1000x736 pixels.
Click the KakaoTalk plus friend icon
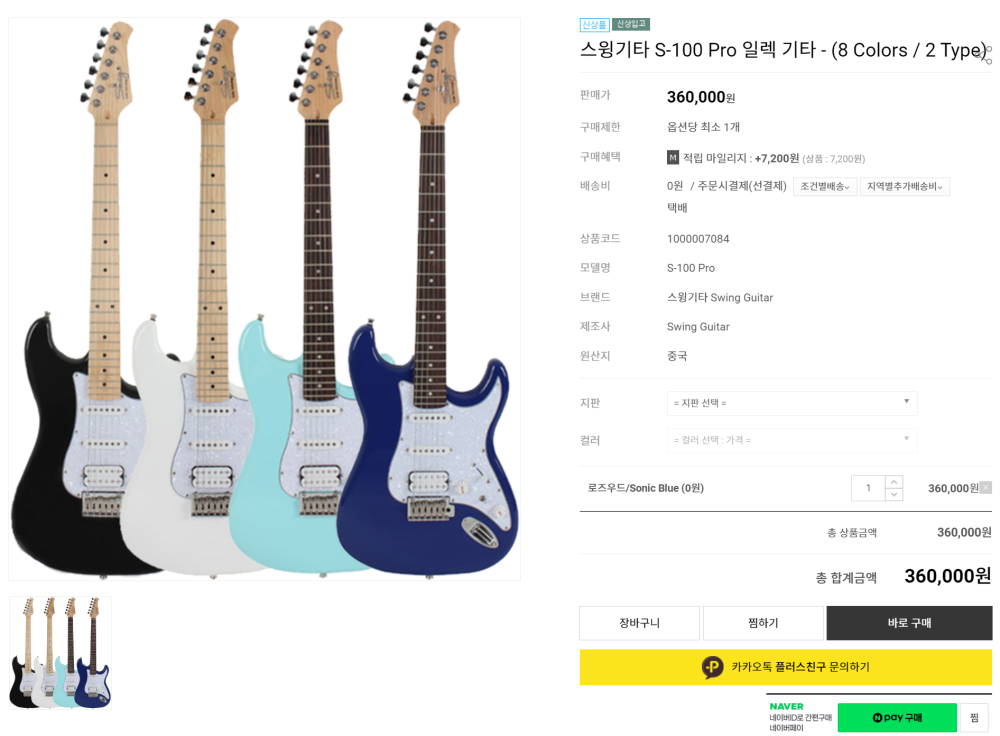click(x=712, y=667)
